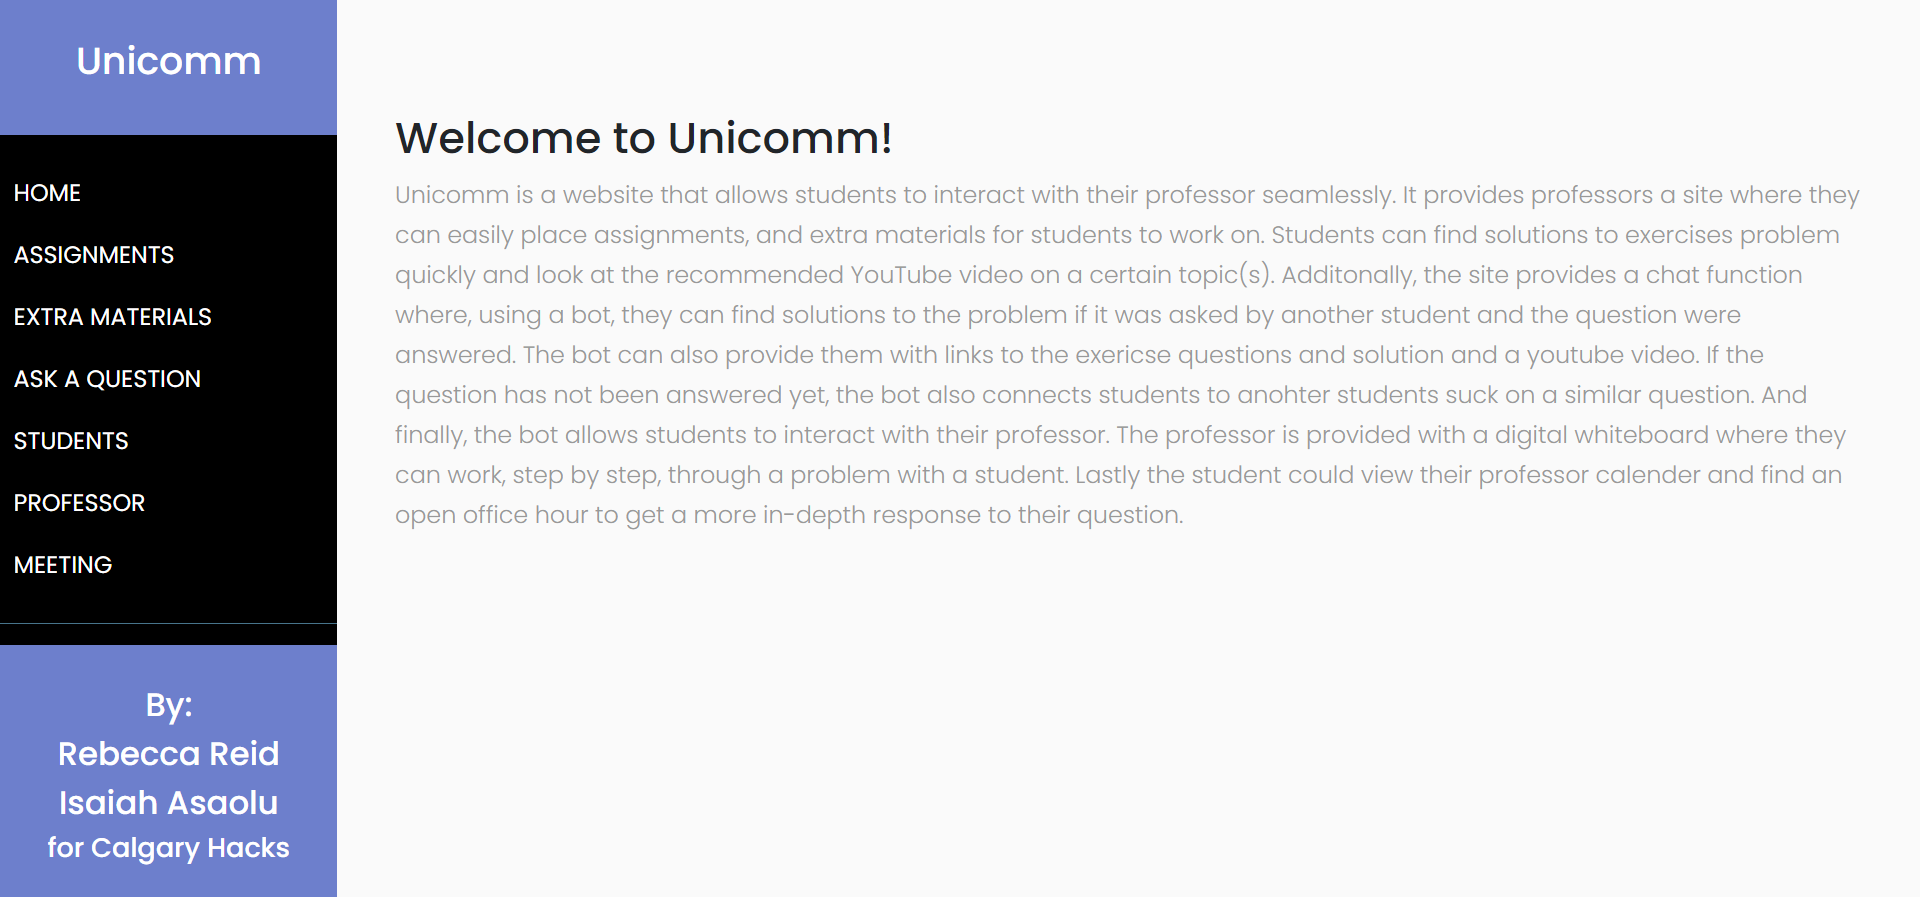Select the MEETING menu item
Viewport: 1920px width, 897px height.
tap(63, 565)
